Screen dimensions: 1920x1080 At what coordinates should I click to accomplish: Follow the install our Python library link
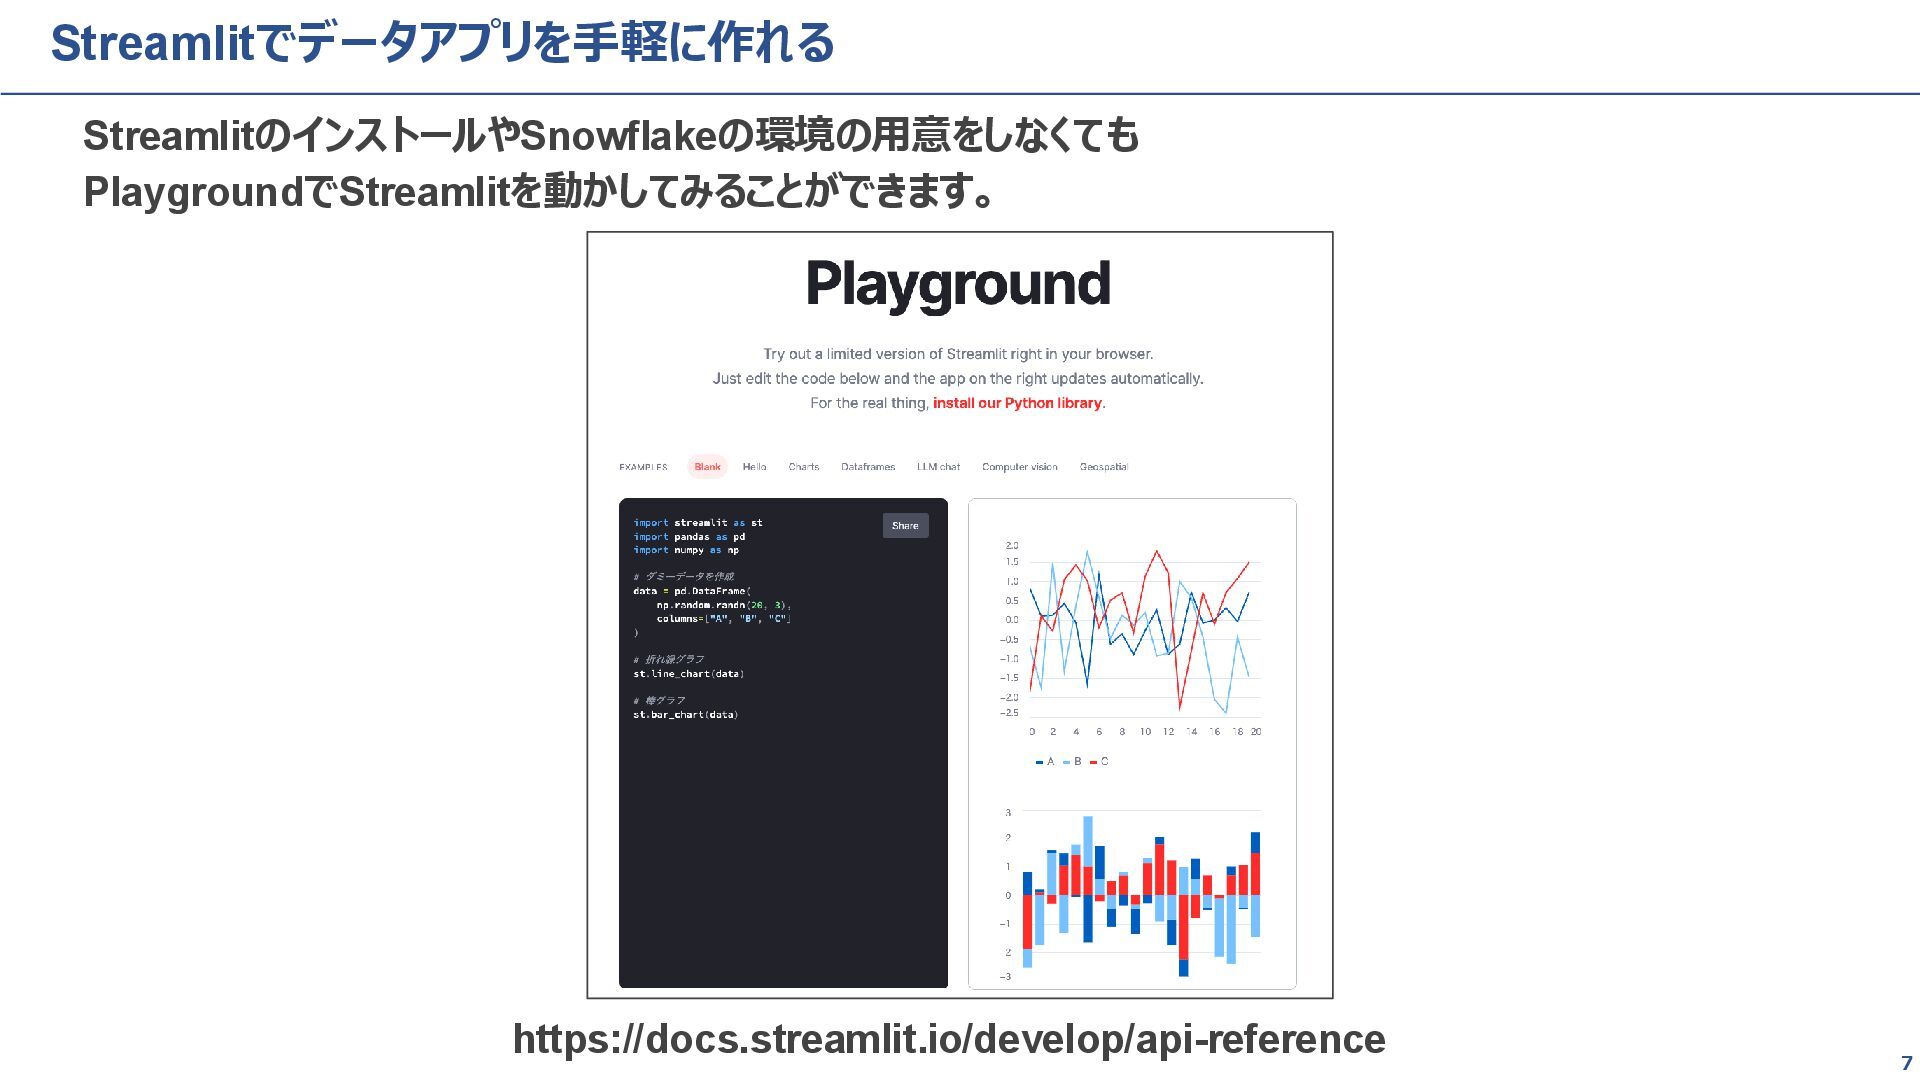coord(1017,403)
